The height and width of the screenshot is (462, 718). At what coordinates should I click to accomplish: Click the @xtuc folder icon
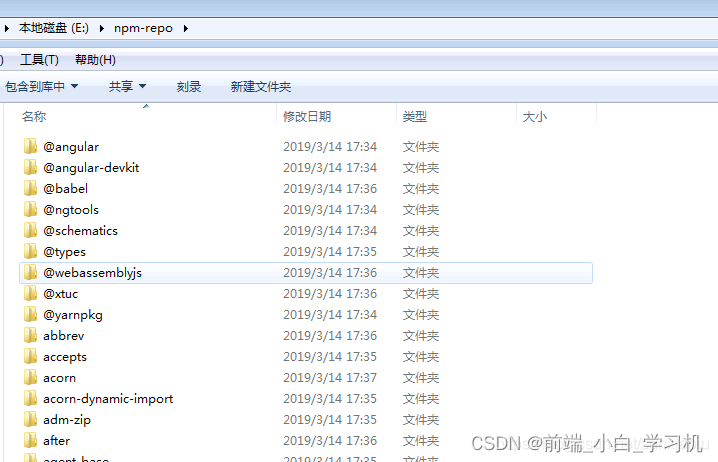[30, 294]
